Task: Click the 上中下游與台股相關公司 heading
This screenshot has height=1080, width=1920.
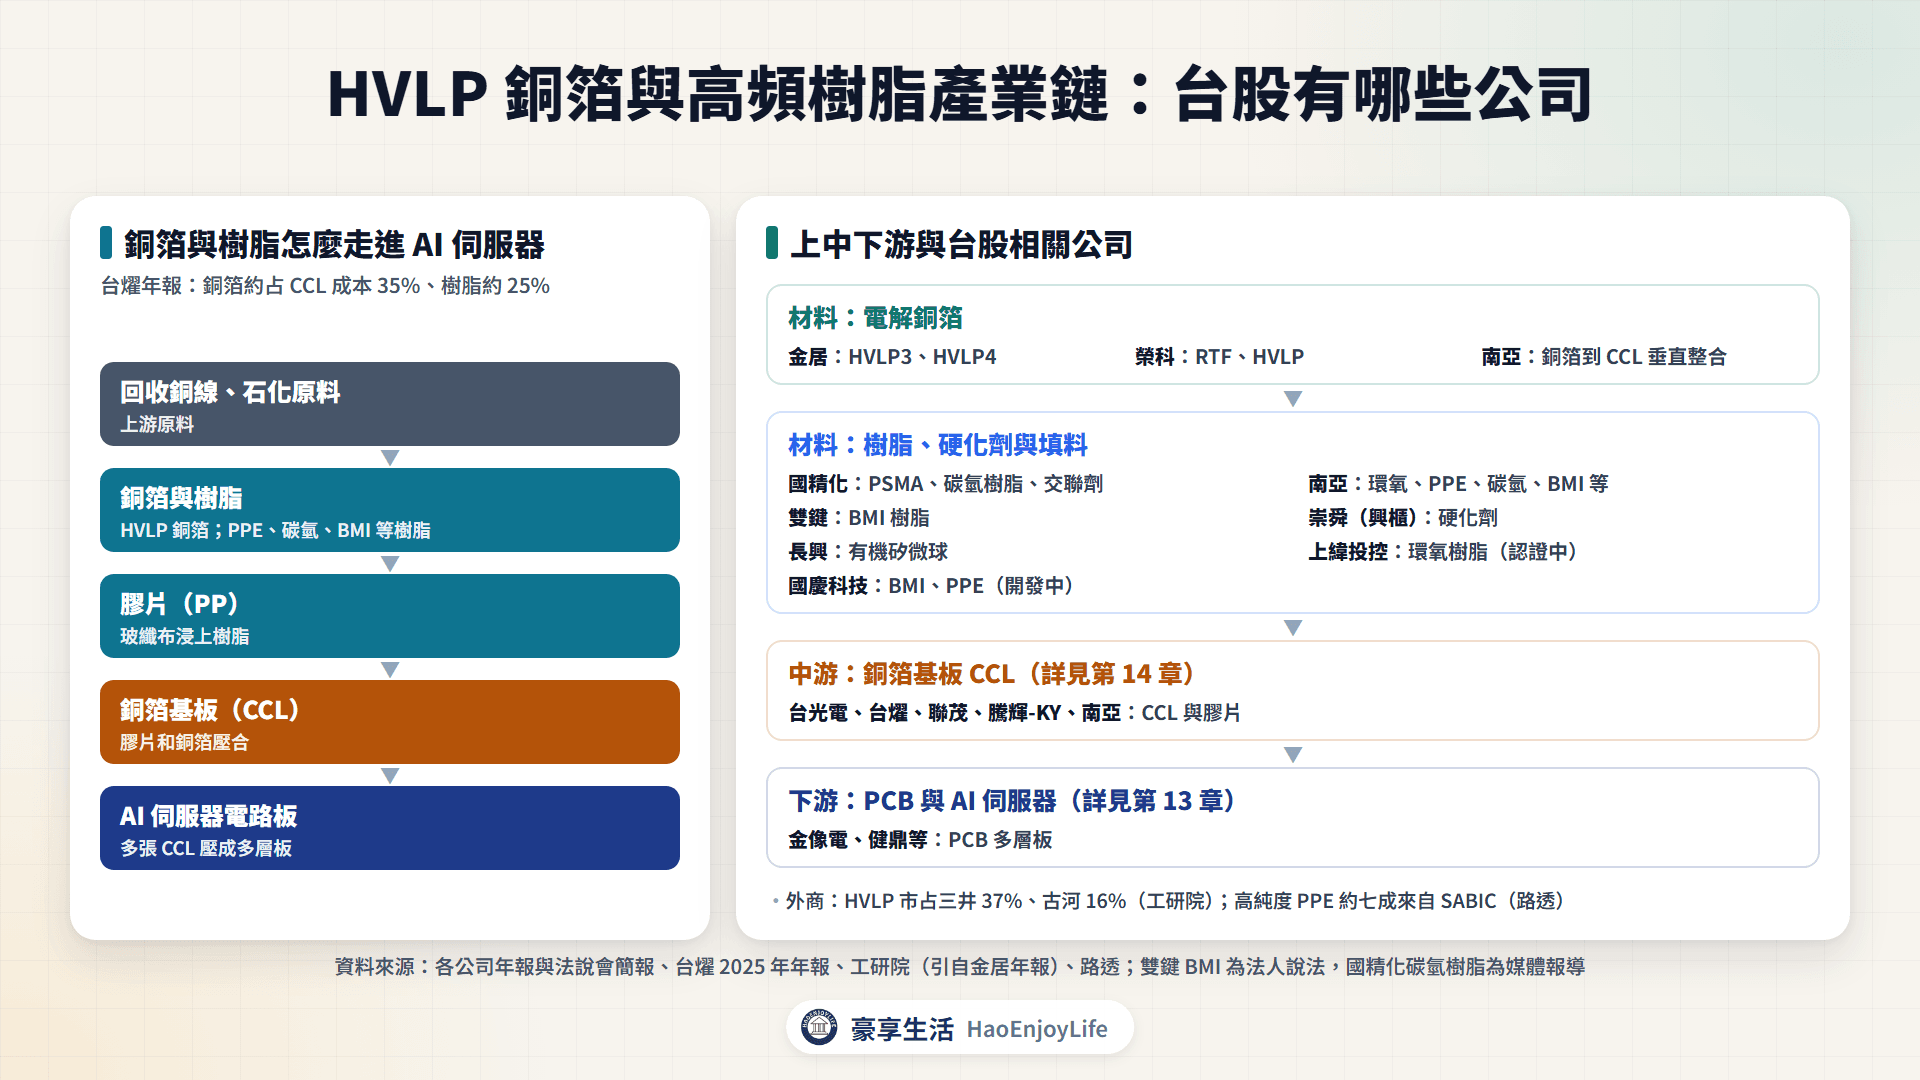Action: pyautogui.click(x=961, y=244)
